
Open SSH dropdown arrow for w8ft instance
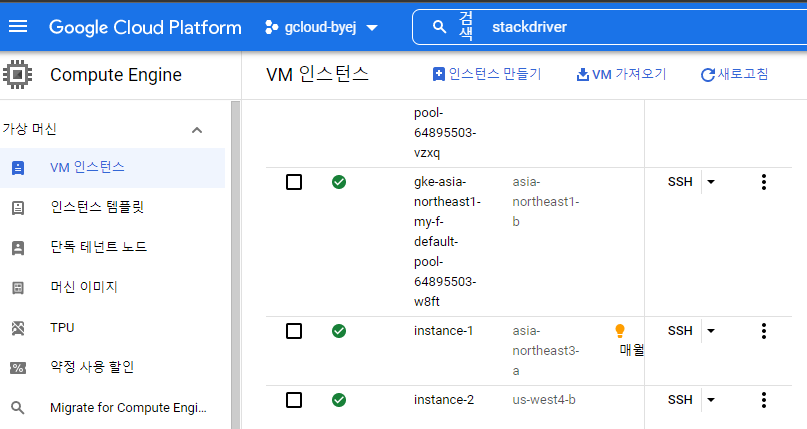[711, 182]
